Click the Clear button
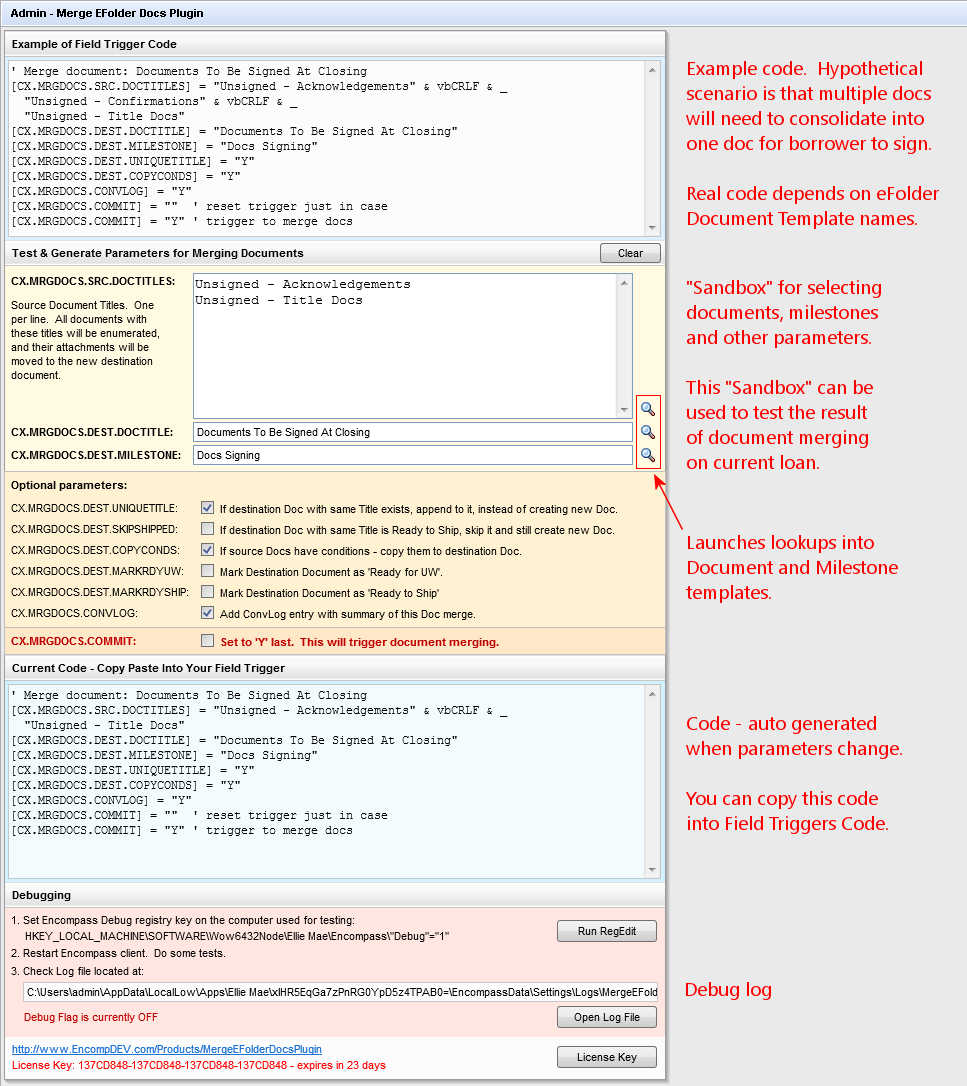 (x=630, y=253)
